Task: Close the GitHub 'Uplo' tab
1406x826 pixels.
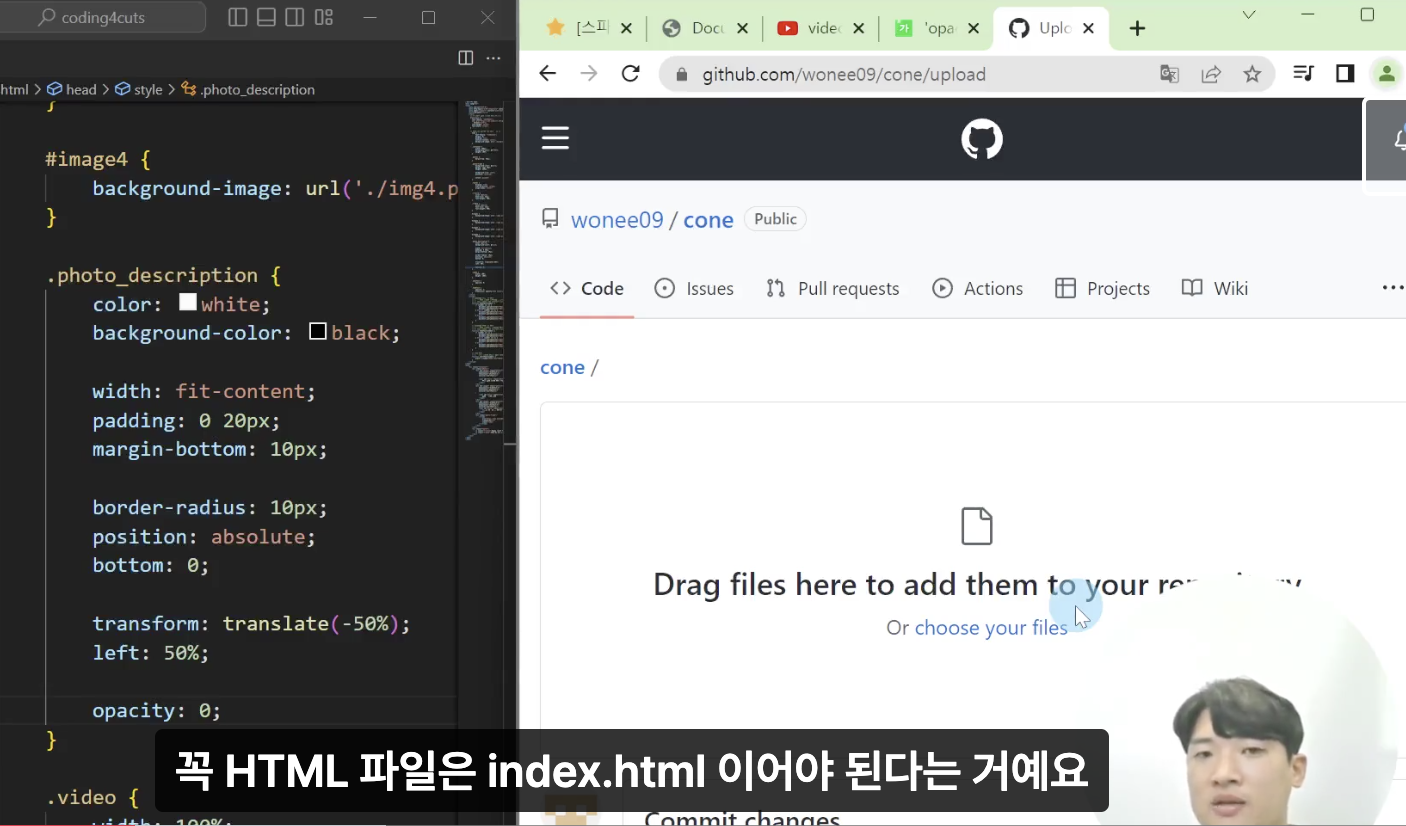Action: pos(1089,28)
